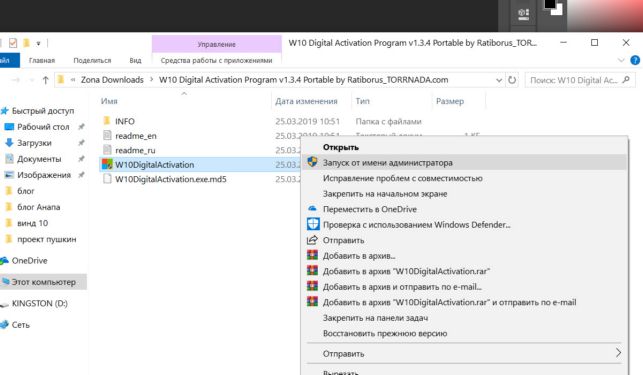Viewport: 643px width, 375px height.
Task: Click the administrator shield icon in context menu
Action: (312, 162)
